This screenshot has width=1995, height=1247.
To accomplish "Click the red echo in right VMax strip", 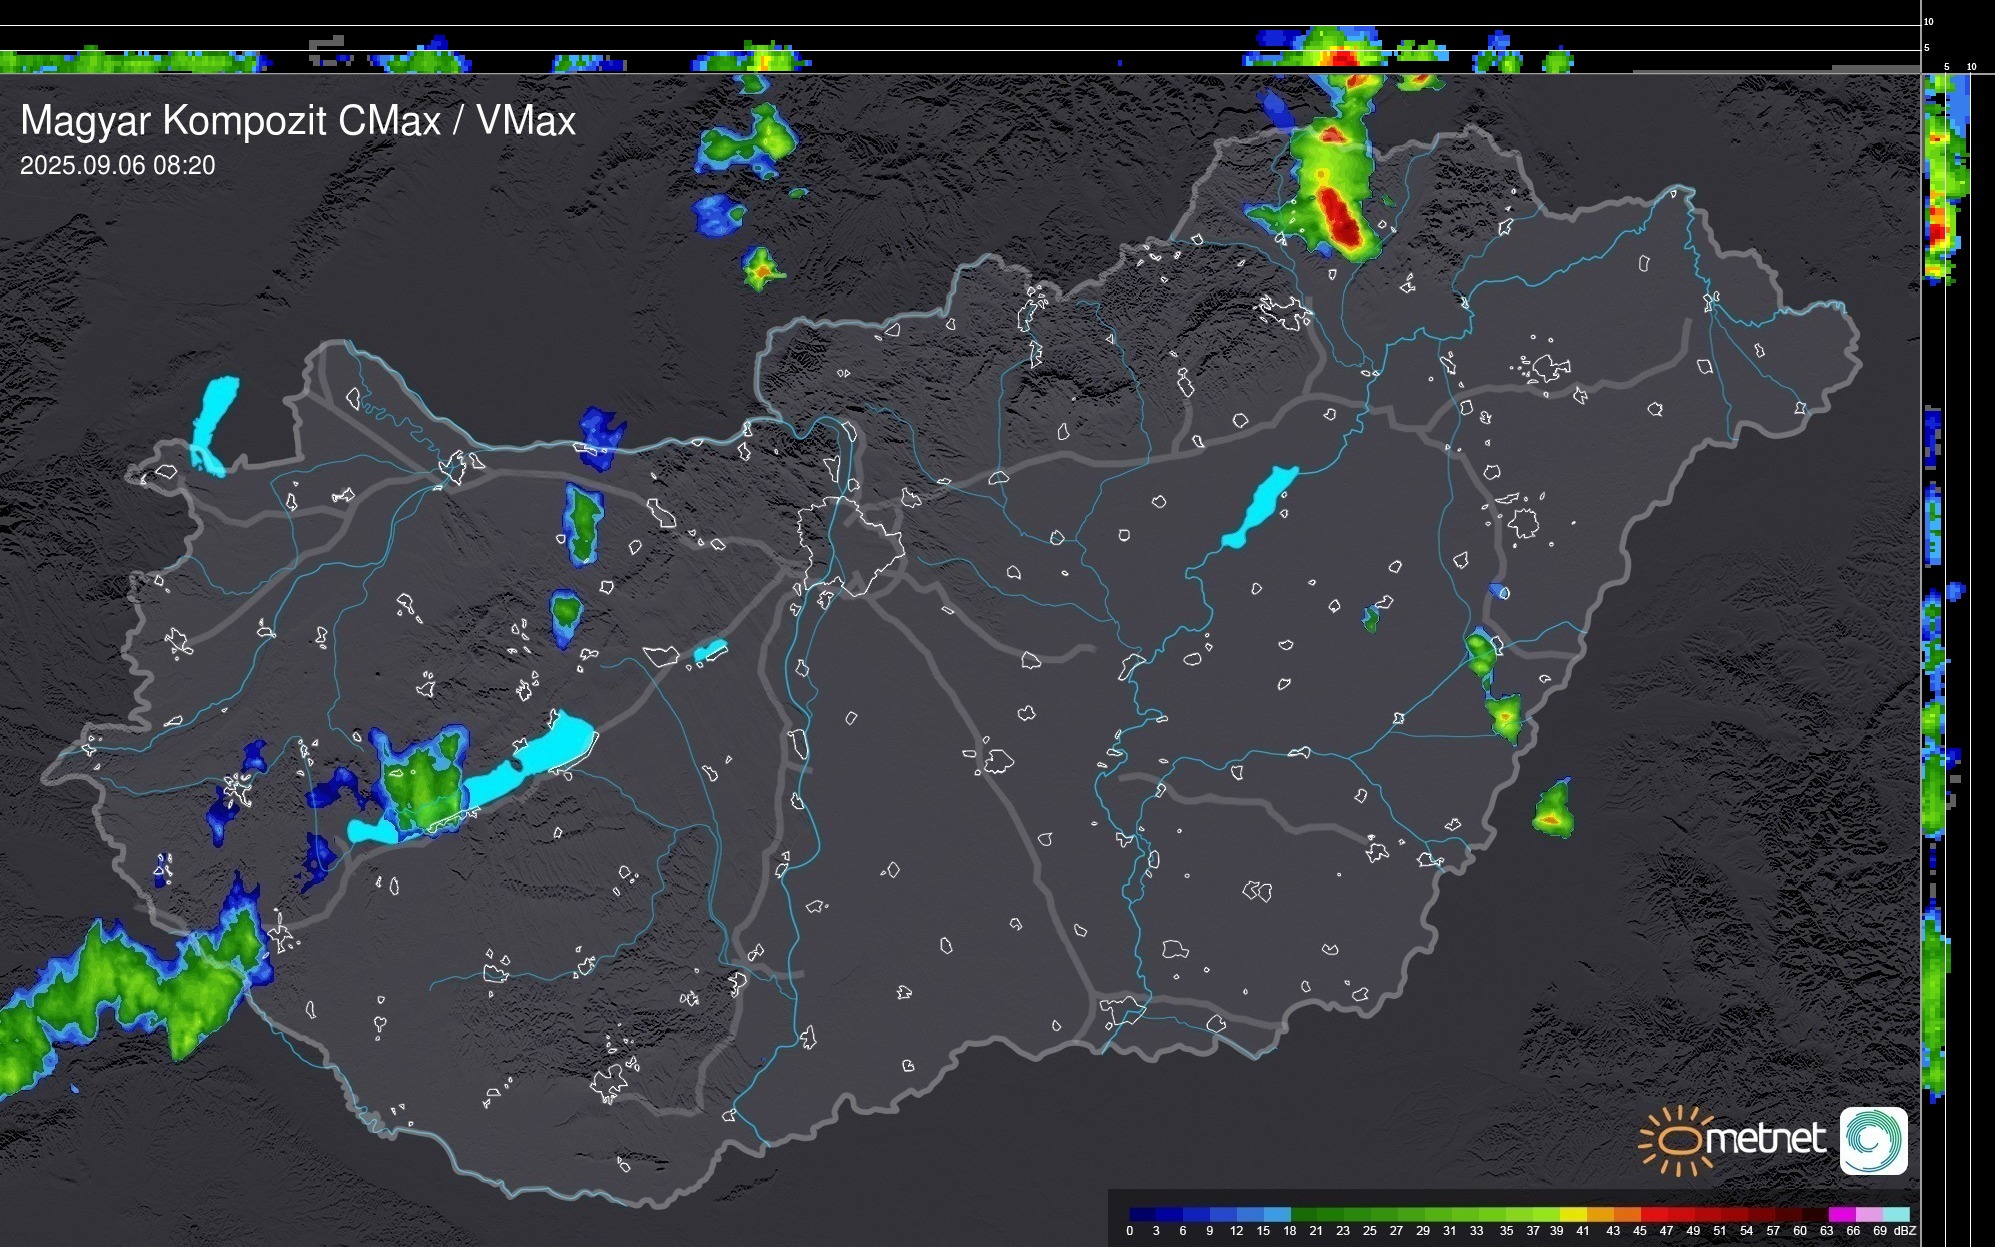I will click(1937, 232).
